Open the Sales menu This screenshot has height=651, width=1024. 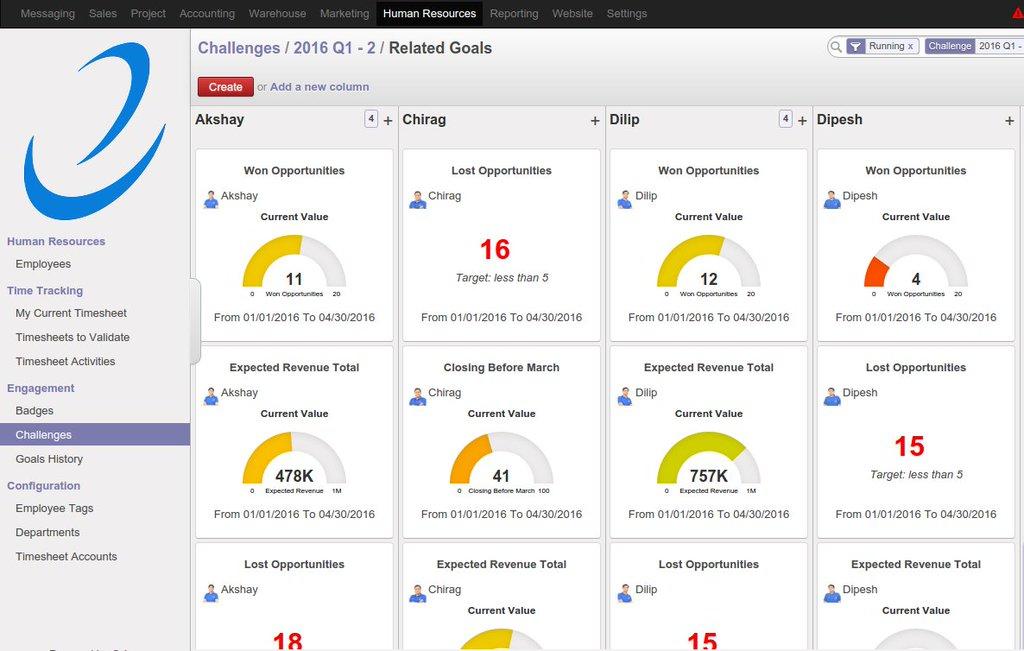pyautogui.click(x=103, y=13)
